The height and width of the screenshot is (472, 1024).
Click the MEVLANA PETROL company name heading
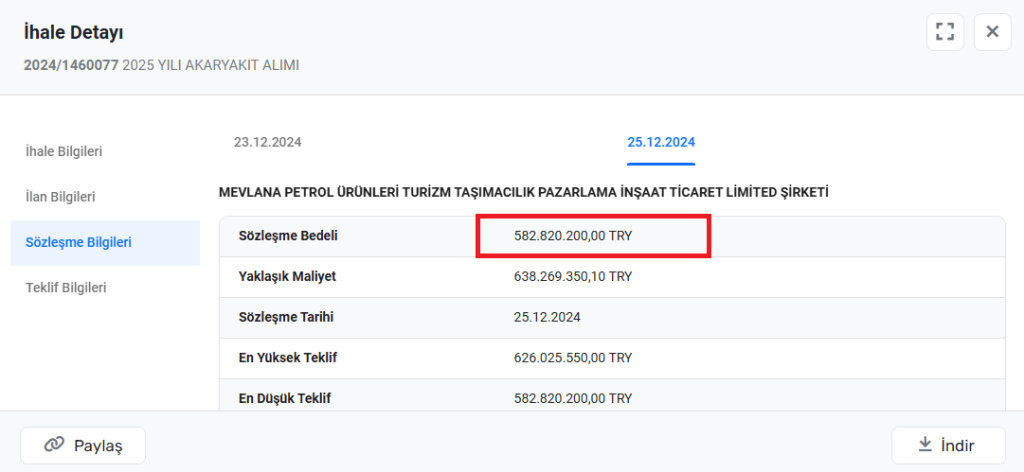click(x=523, y=191)
